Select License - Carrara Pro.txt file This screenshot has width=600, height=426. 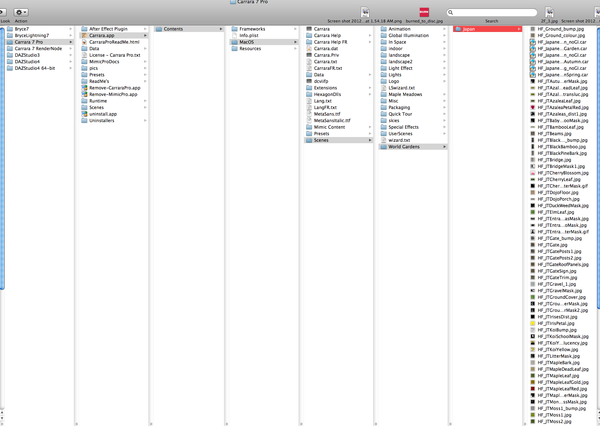click(114, 55)
